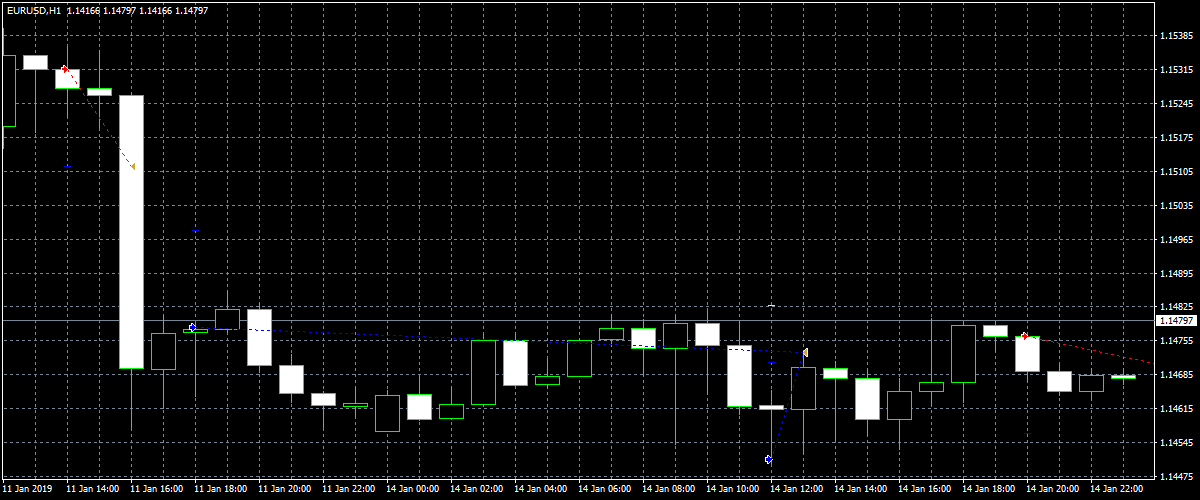The height and width of the screenshot is (500, 1200).
Task: Click the 14 Jan 06:00 time label
Action: 605,490
